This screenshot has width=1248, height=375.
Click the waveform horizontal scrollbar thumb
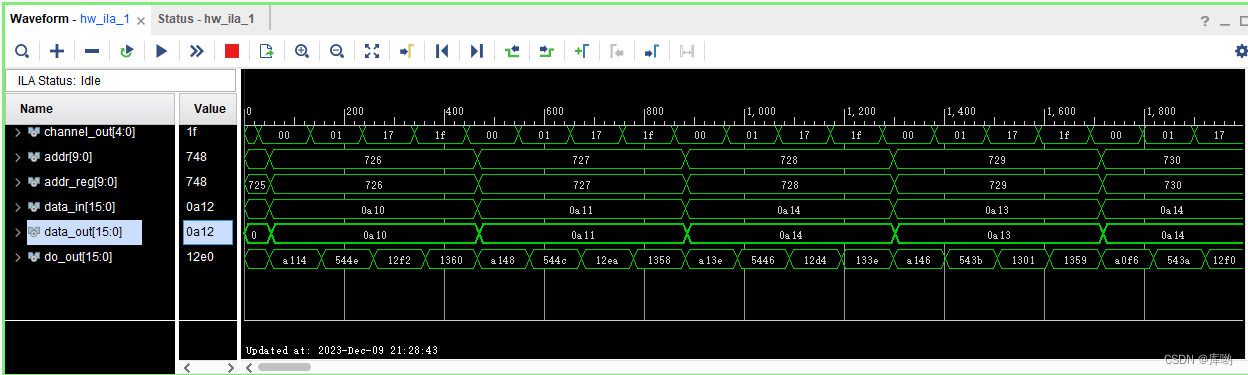tap(284, 367)
